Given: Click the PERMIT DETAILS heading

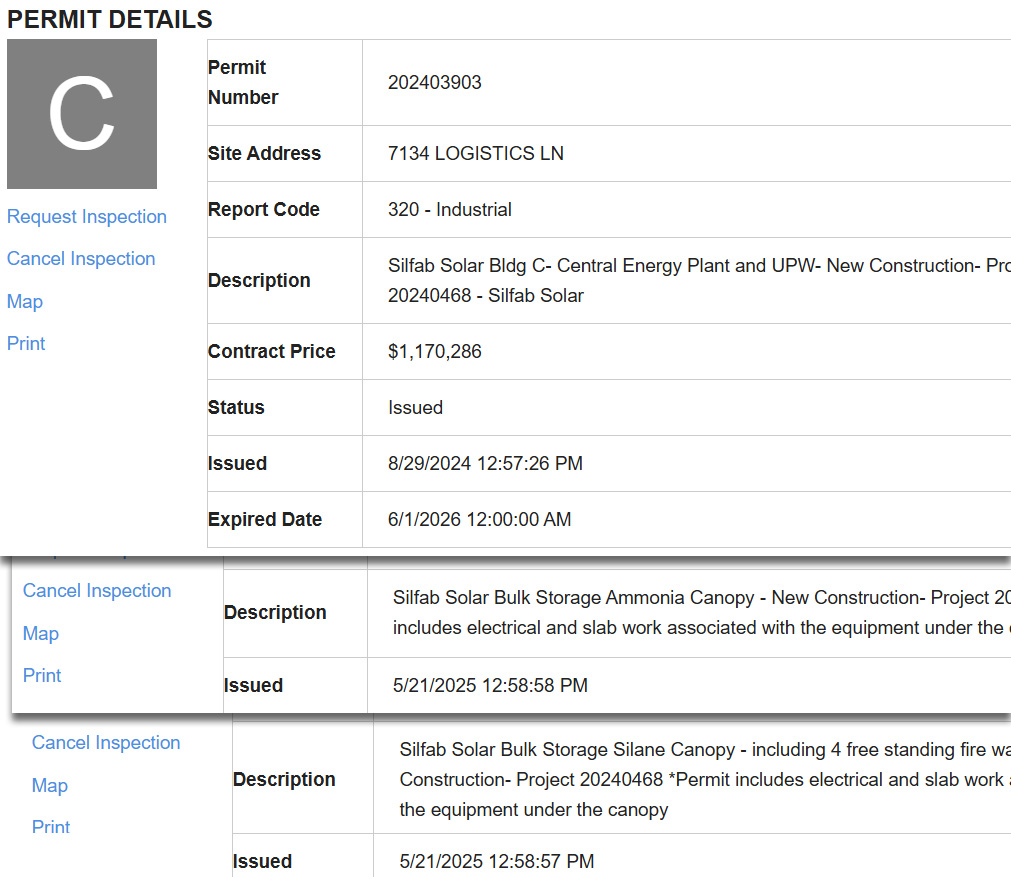Looking at the screenshot, I should 110,19.
